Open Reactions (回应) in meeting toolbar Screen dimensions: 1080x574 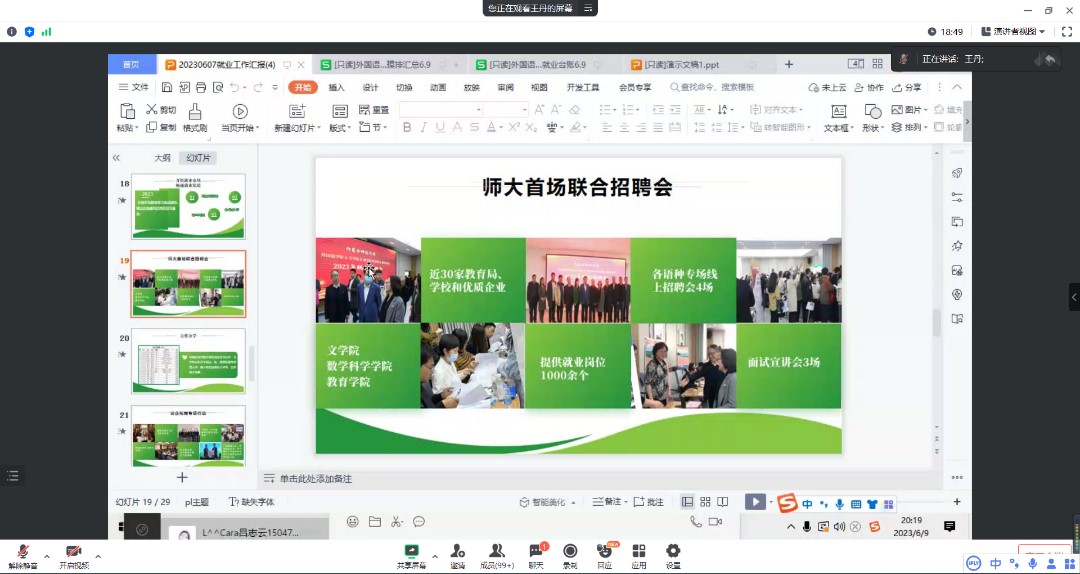tap(605, 555)
